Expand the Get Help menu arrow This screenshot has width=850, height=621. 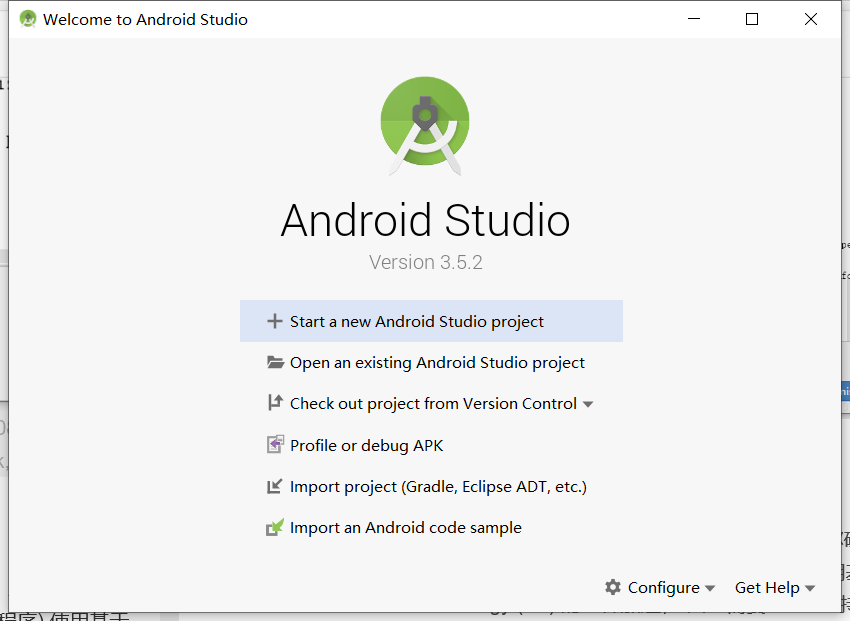810,588
